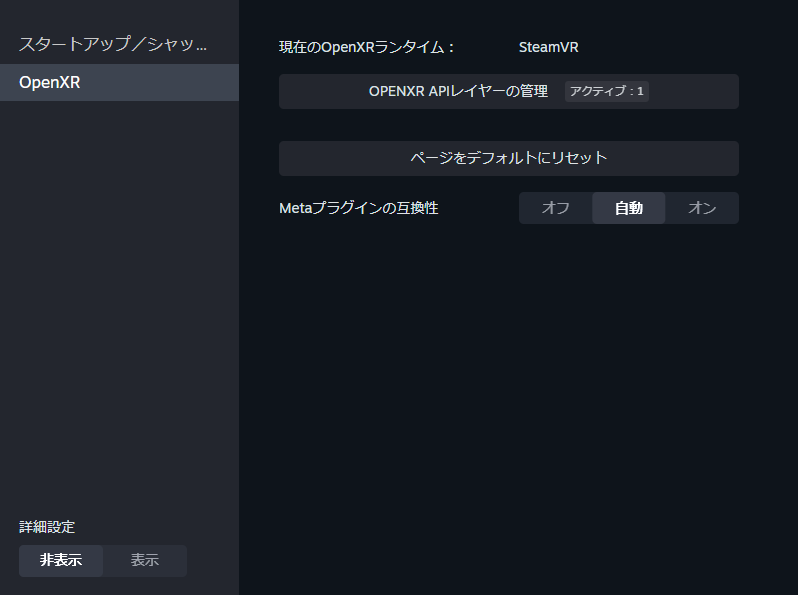Set Meta plugin compatibility to 自動

pos(628,208)
